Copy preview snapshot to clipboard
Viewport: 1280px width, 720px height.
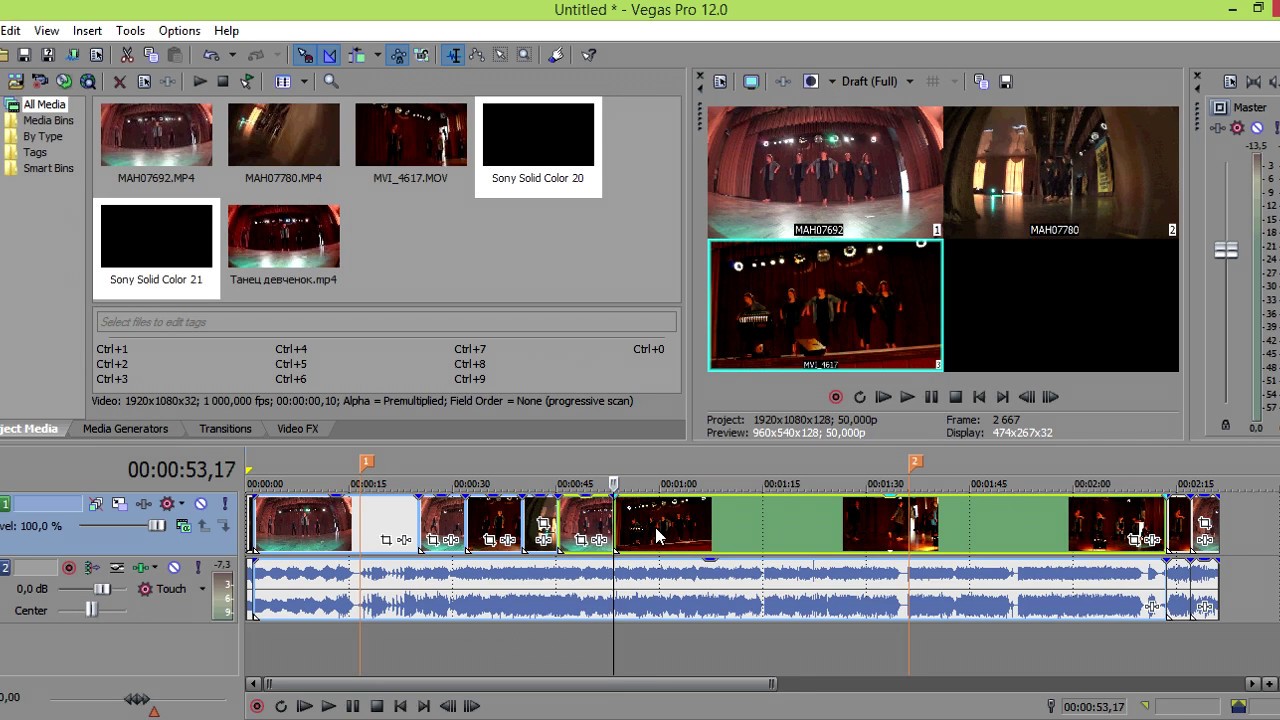981,82
